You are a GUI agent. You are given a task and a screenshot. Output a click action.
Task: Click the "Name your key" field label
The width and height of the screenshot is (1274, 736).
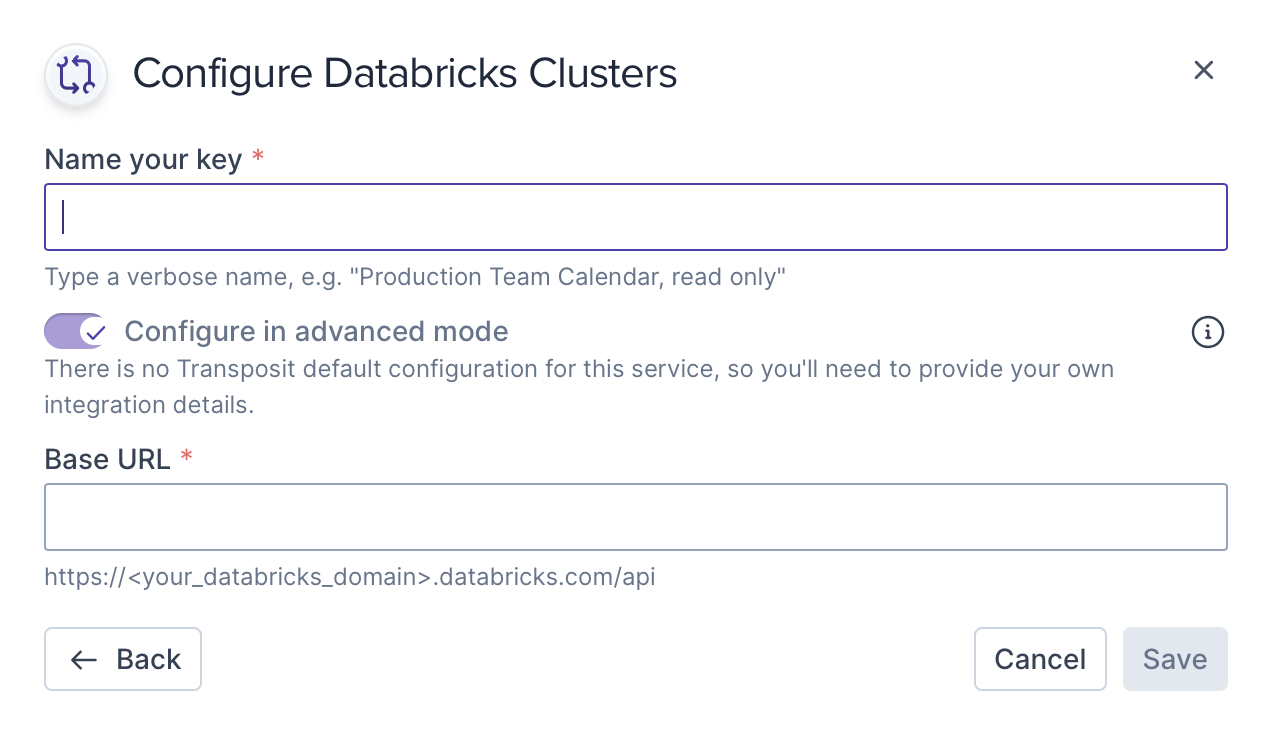(x=143, y=159)
